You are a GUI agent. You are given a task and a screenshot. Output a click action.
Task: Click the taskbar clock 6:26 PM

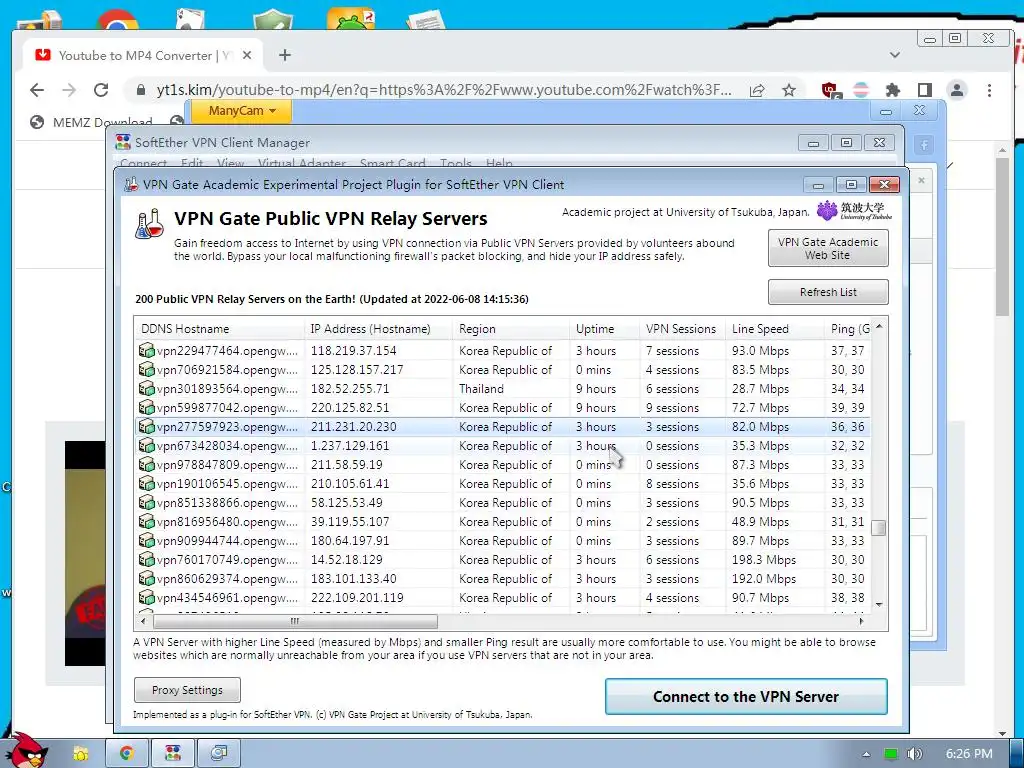click(969, 754)
